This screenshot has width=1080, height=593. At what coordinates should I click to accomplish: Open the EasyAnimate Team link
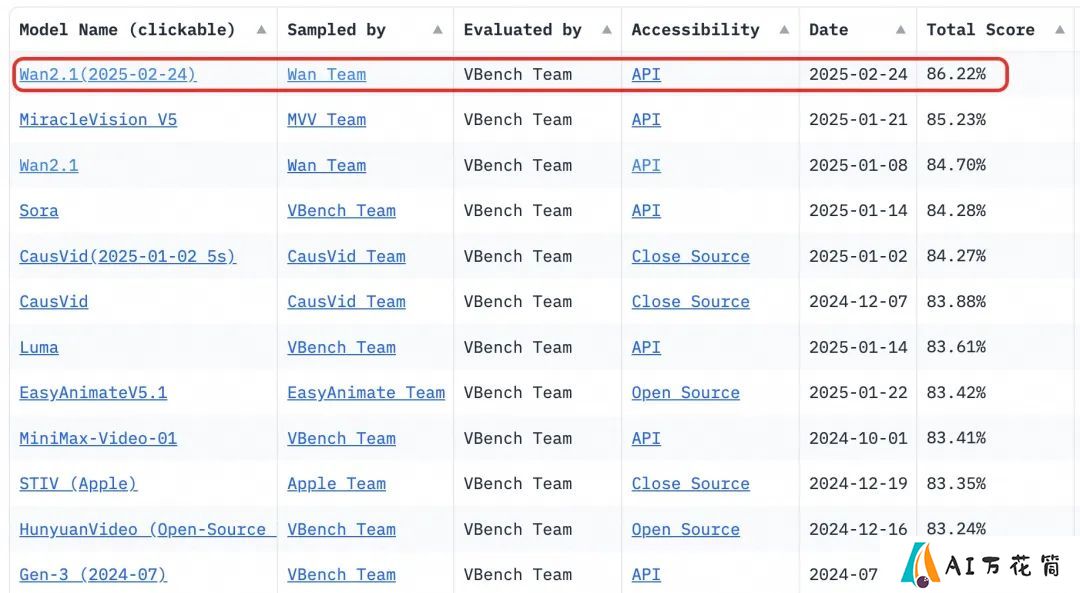pos(366,393)
